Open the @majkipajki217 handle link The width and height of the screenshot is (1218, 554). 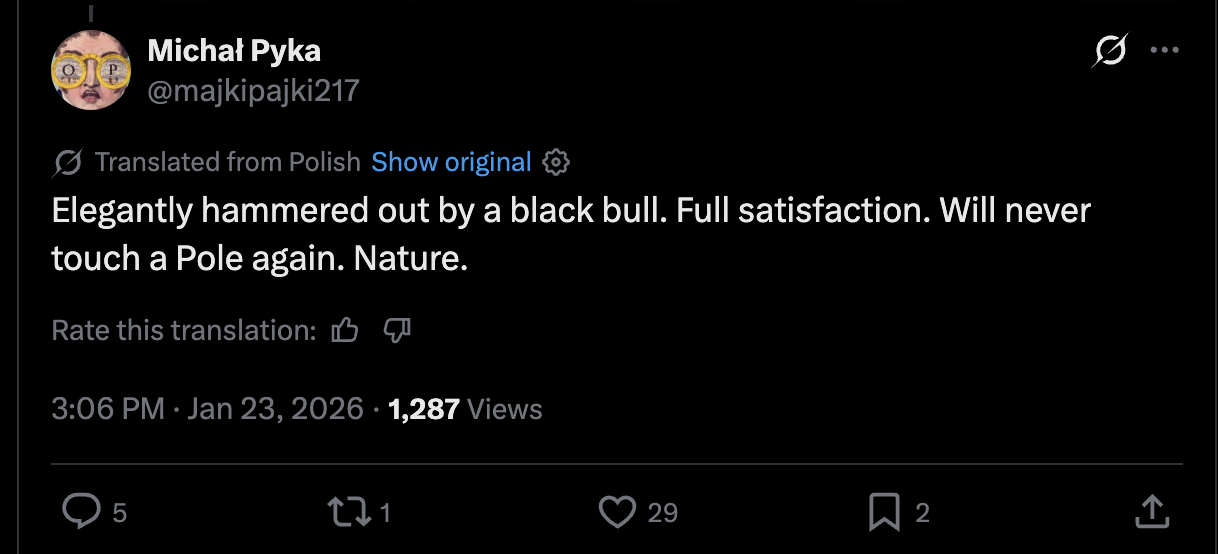[x=253, y=92]
